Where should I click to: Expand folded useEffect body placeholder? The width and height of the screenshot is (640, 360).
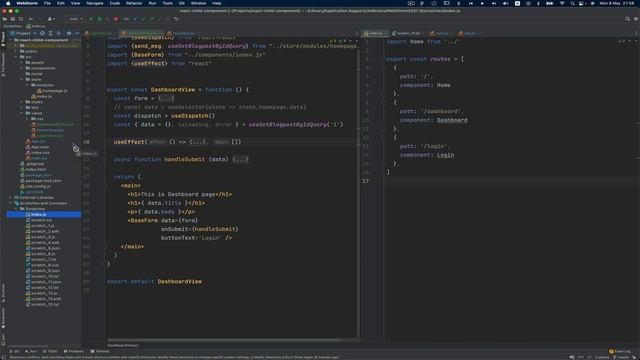coord(198,142)
